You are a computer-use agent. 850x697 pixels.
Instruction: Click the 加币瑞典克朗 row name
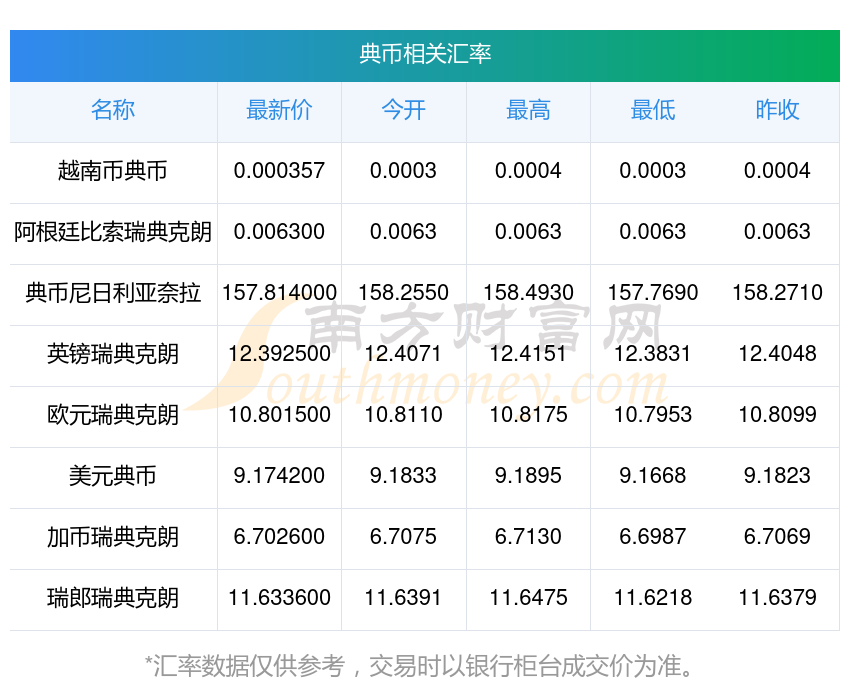pos(113,537)
